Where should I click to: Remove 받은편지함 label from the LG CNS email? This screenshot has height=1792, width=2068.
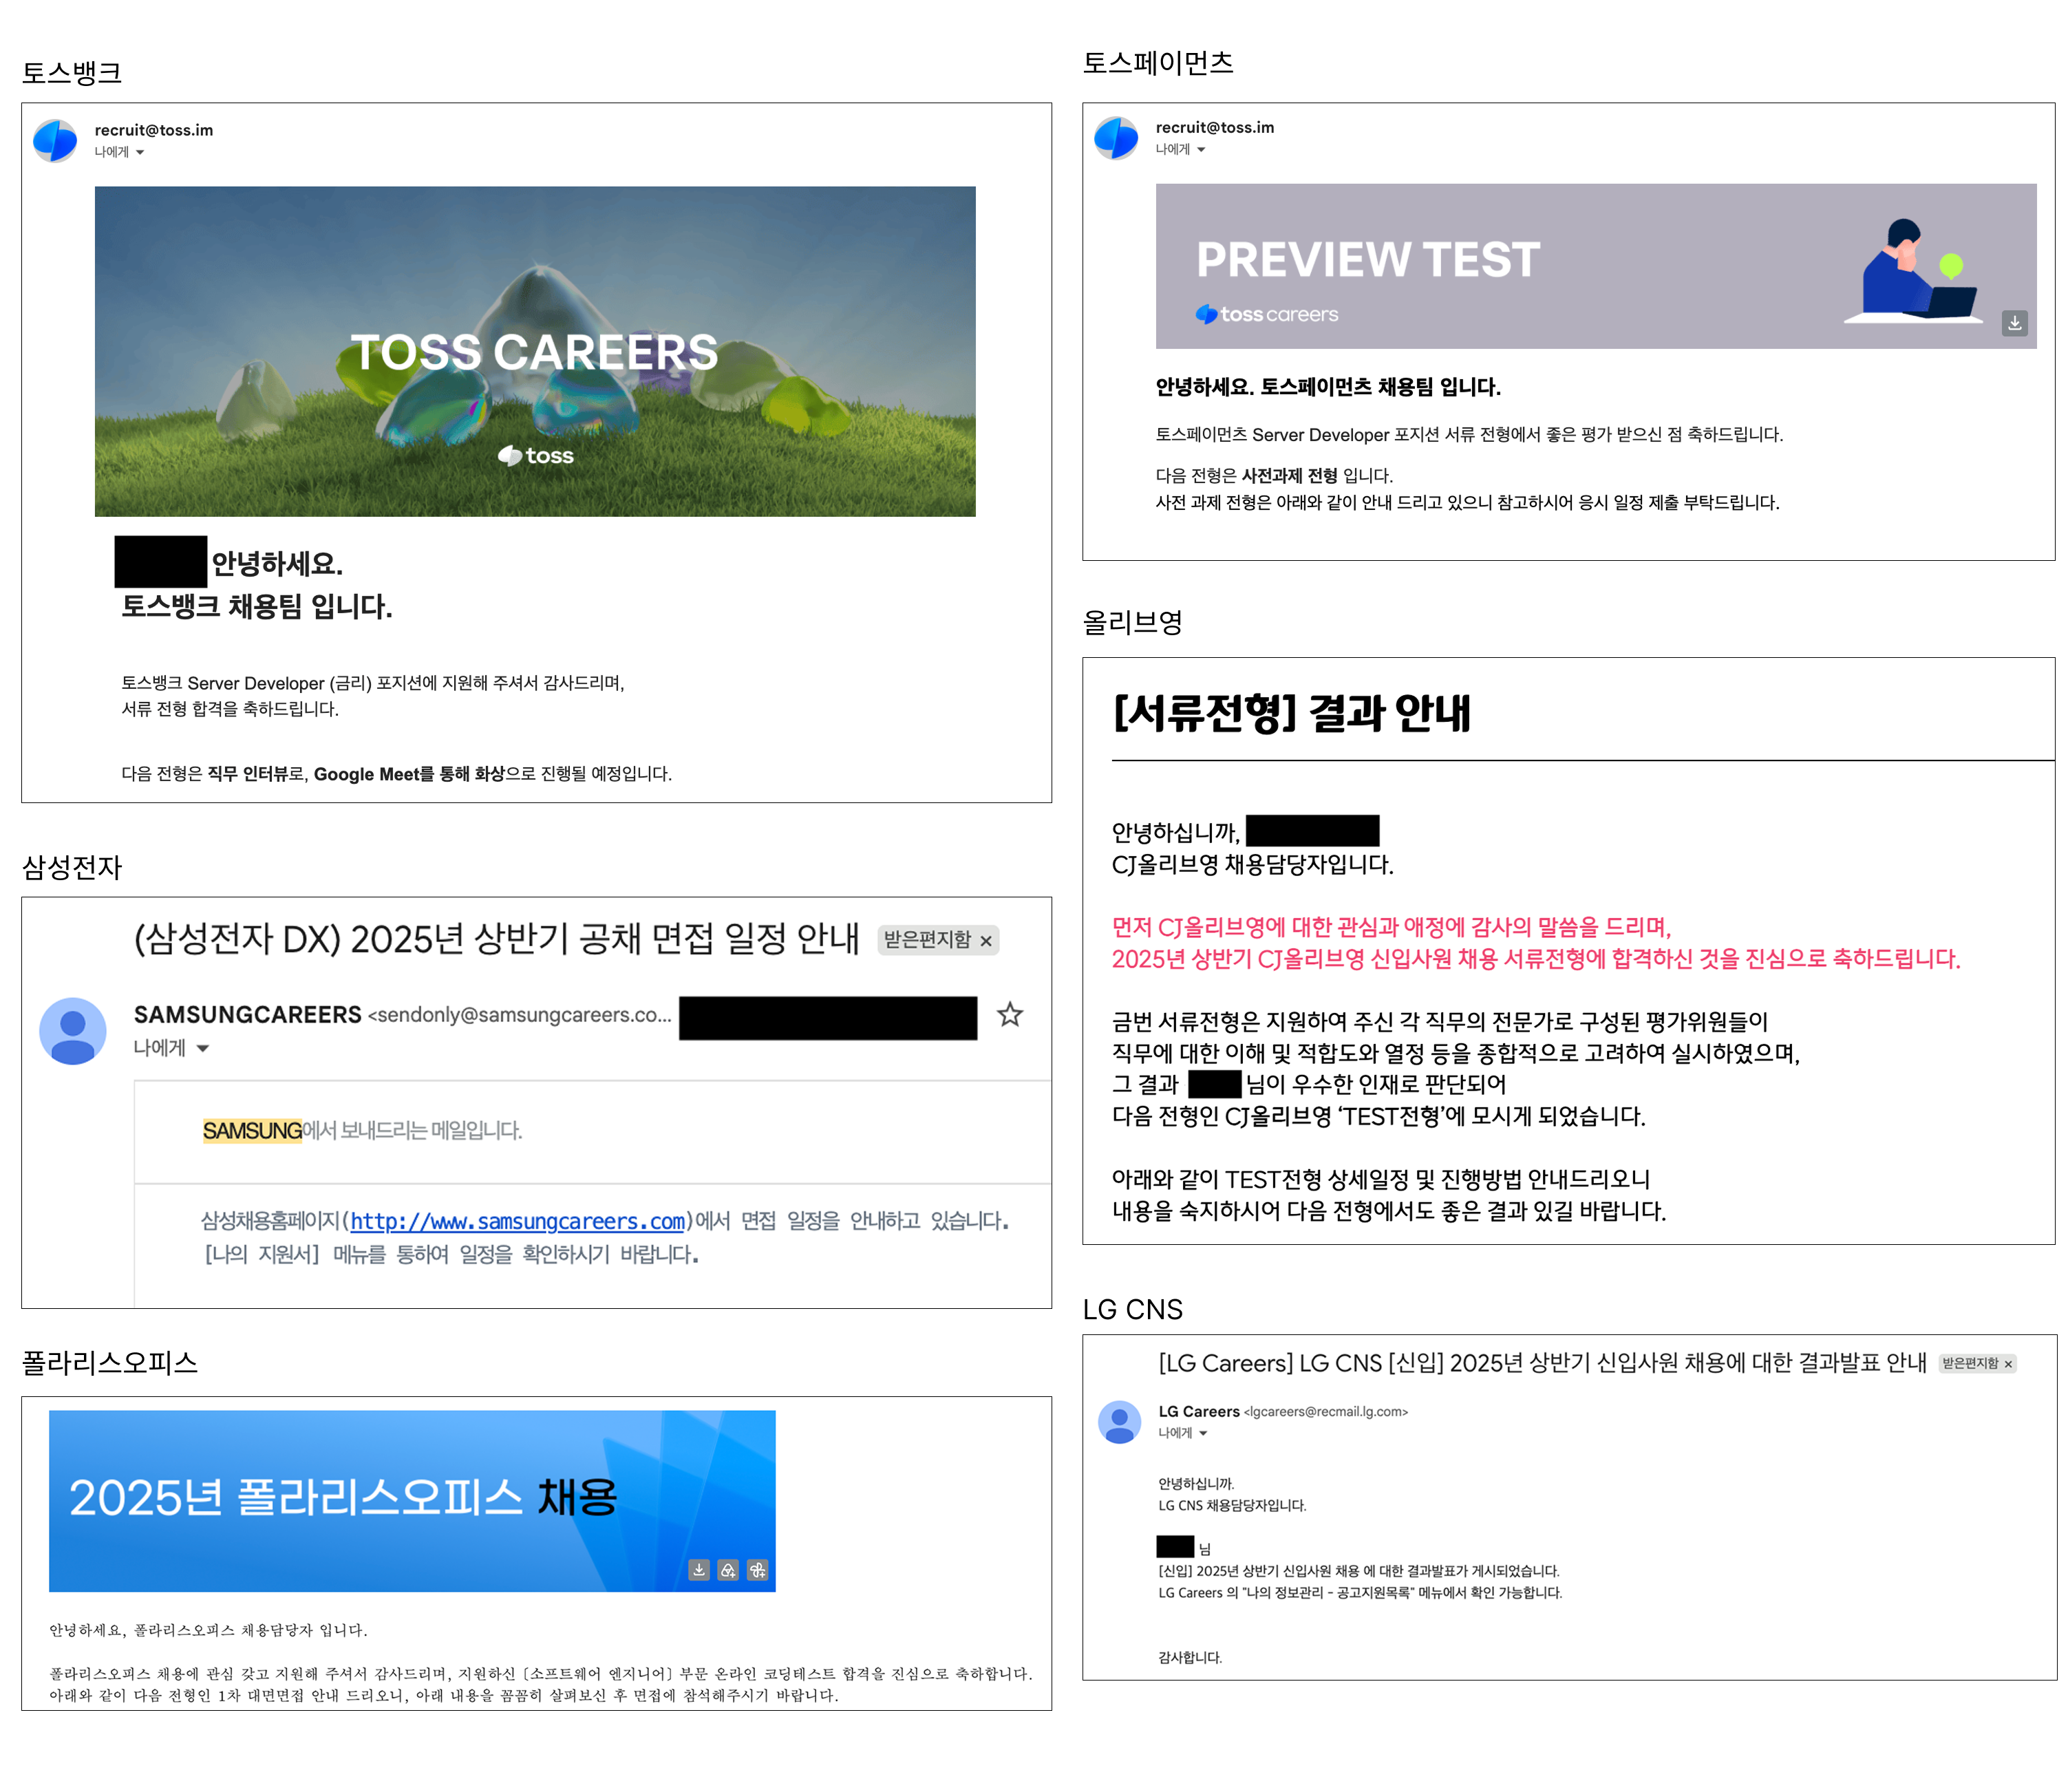[x=2008, y=1364]
